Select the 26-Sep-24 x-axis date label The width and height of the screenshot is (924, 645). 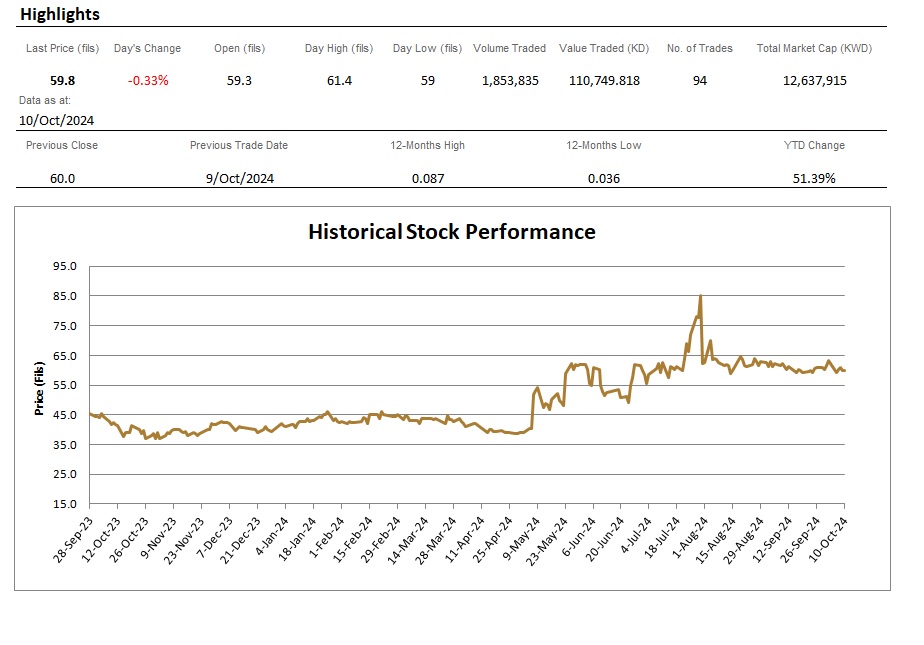click(800, 540)
